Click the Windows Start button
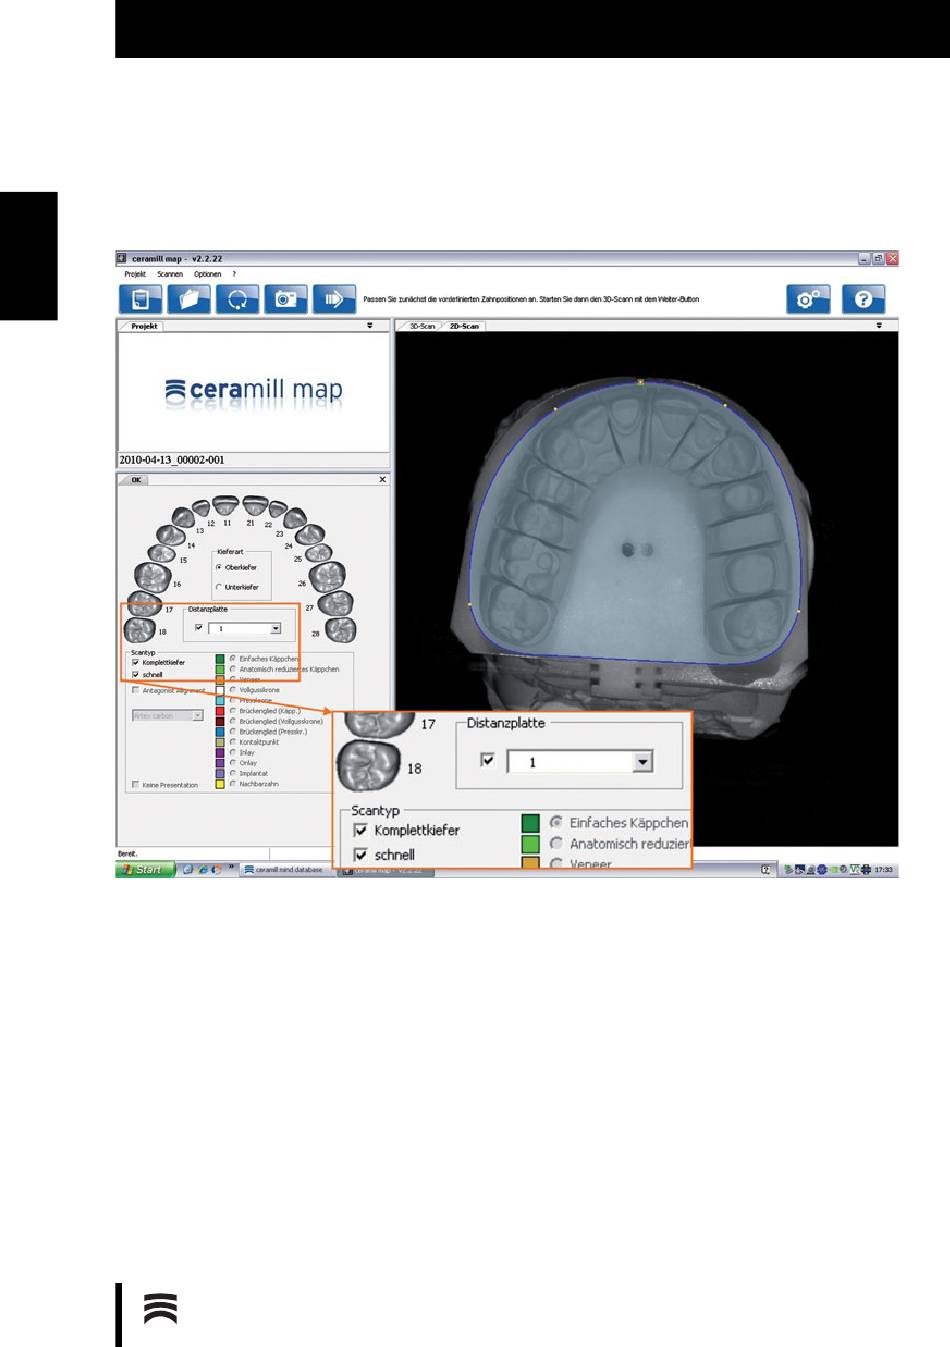The height and width of the screenshot is (1347, 950). [146, 870]
